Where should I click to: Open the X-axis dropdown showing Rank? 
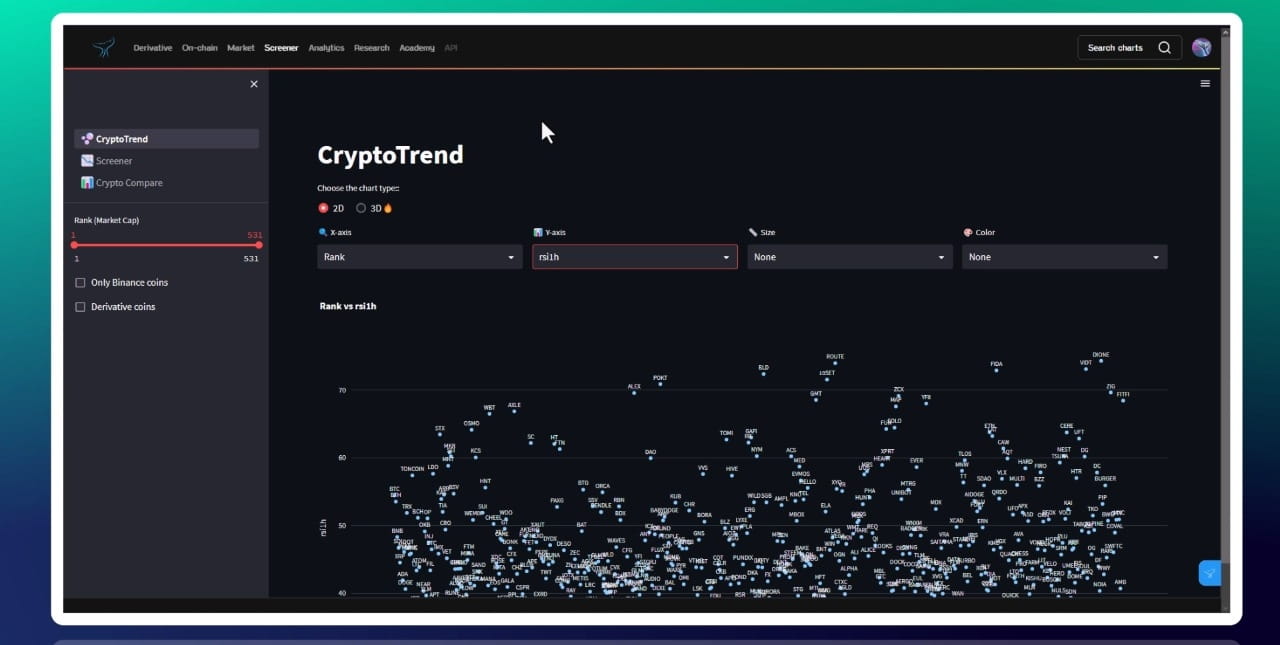[419, 257]
